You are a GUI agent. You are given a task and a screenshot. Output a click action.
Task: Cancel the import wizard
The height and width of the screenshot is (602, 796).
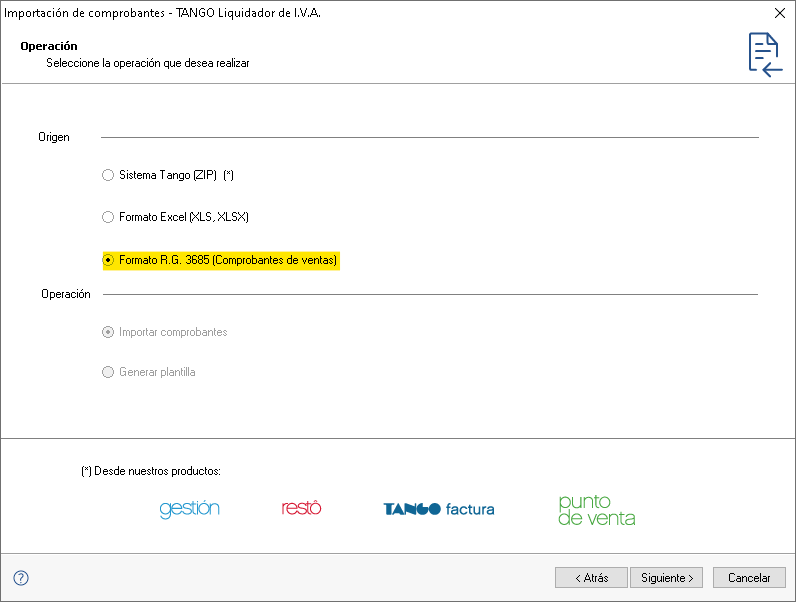pos(749,578)
